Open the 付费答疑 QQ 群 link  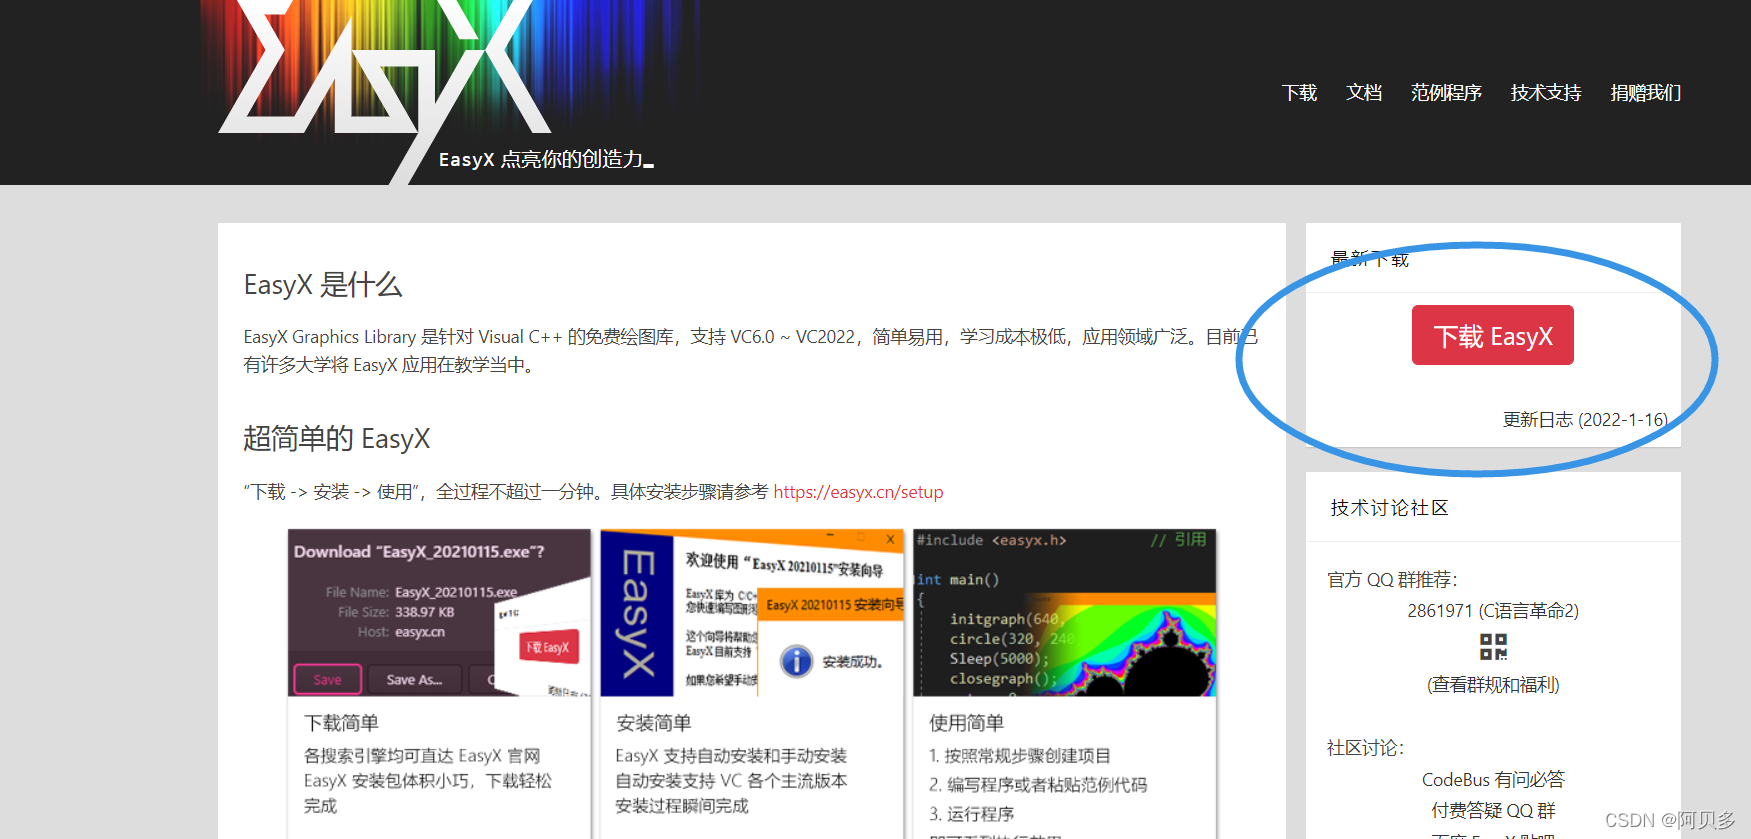coord(1493,811)
